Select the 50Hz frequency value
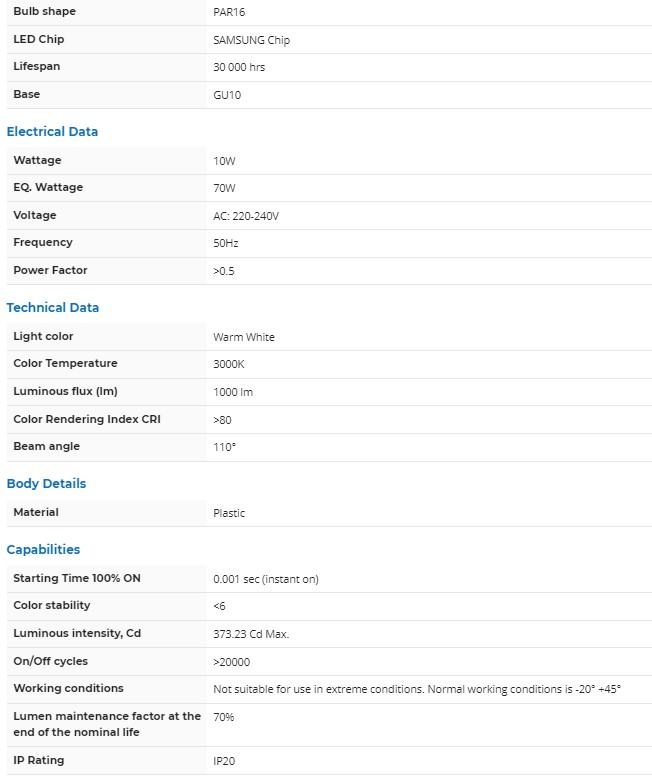This screenshot has width=652, height=784. tap(226, 243)
